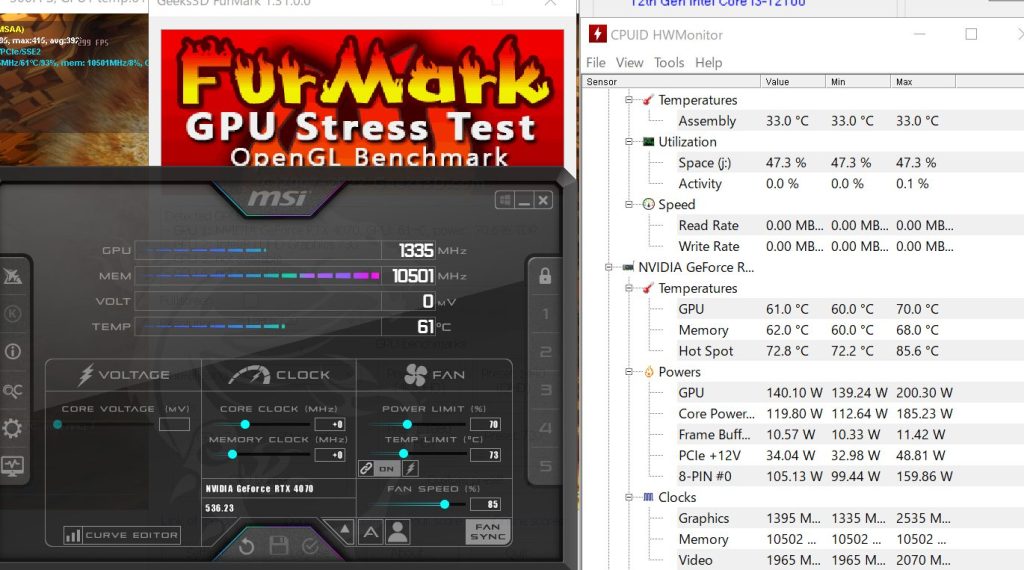Click the Fan Speed slider handle
The width and height of the screenshot is (1024, 570).
pyautogui.click(x=445, y=504)
